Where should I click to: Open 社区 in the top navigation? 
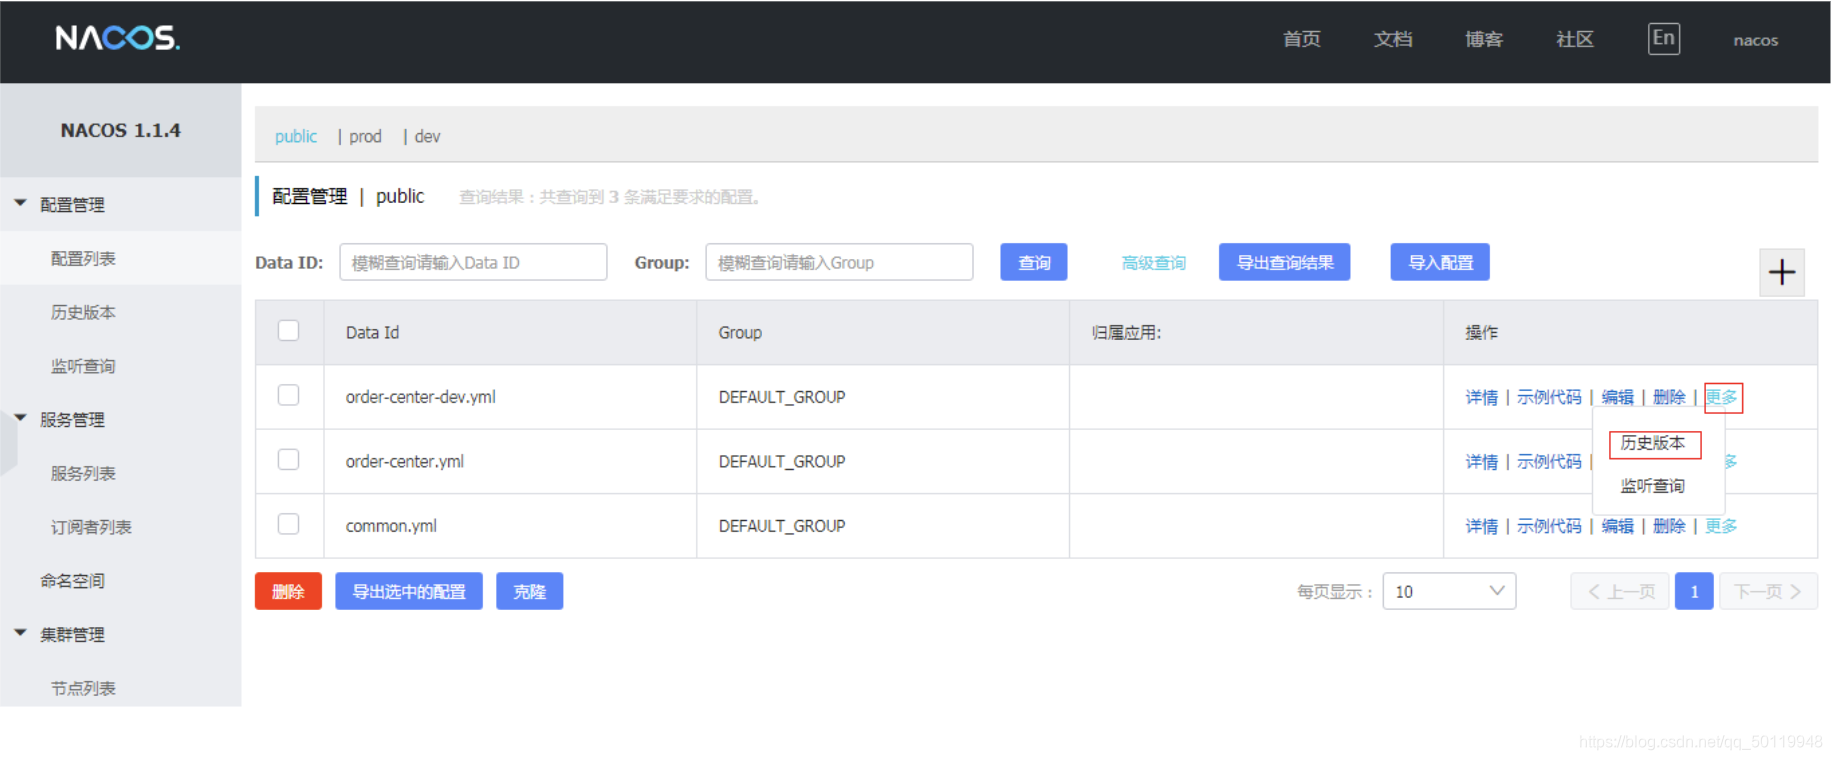(x=1575, y=39)
